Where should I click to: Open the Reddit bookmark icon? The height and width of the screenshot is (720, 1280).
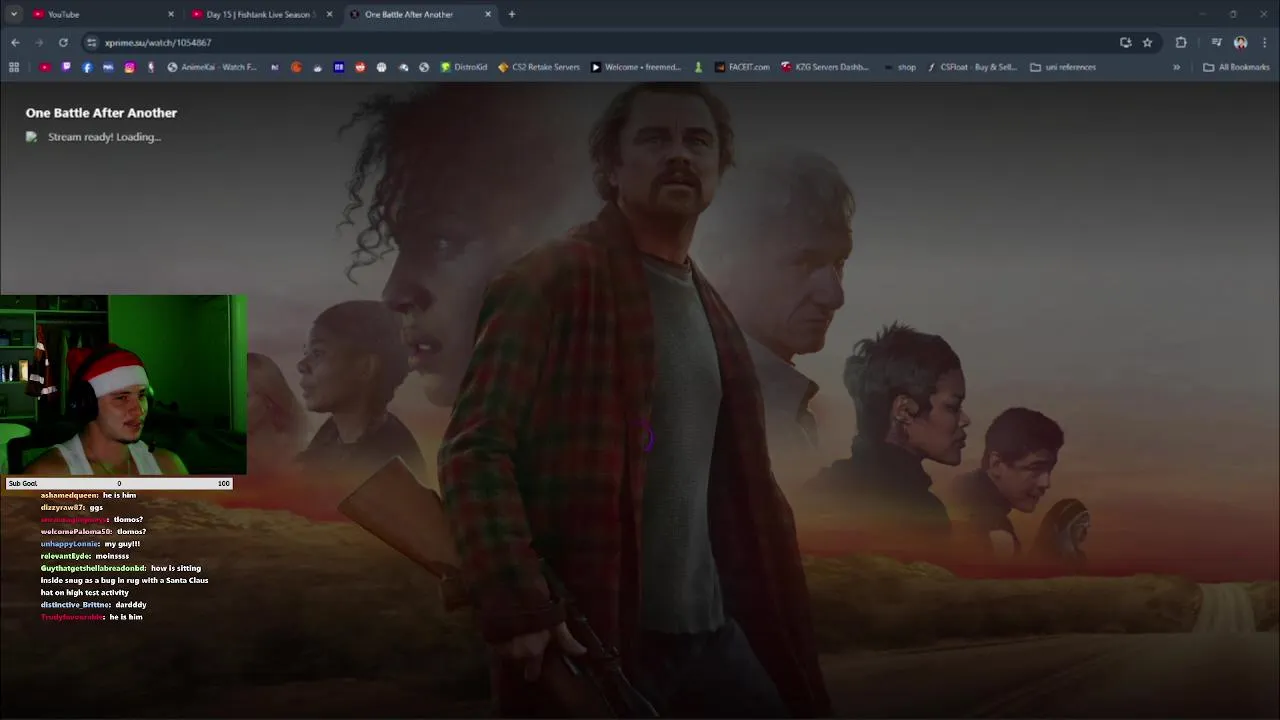coord(360,67)
